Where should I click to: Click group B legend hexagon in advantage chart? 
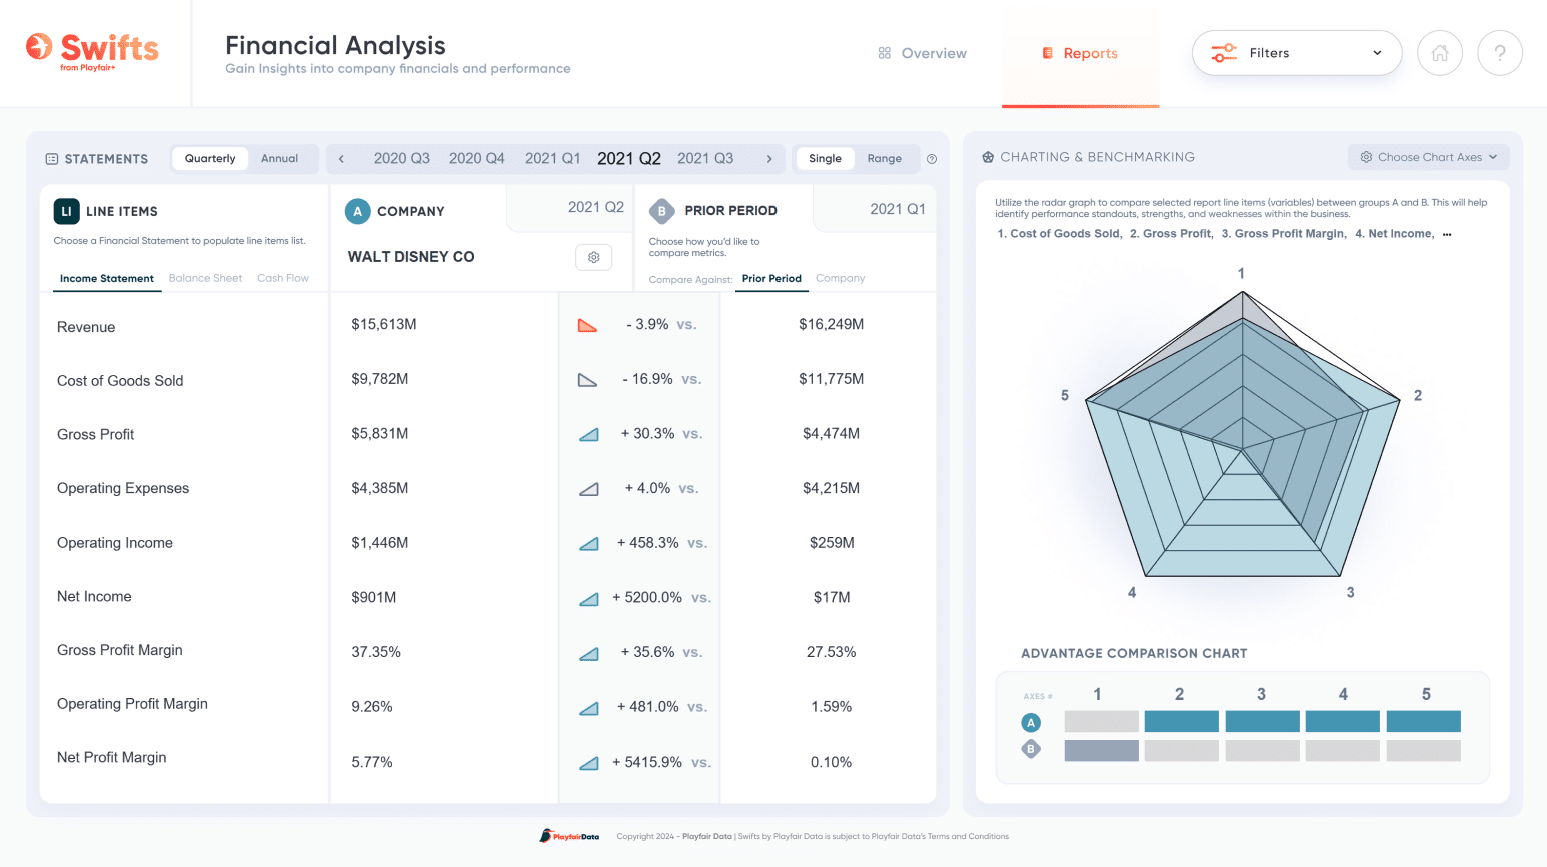coord(1031,749)
